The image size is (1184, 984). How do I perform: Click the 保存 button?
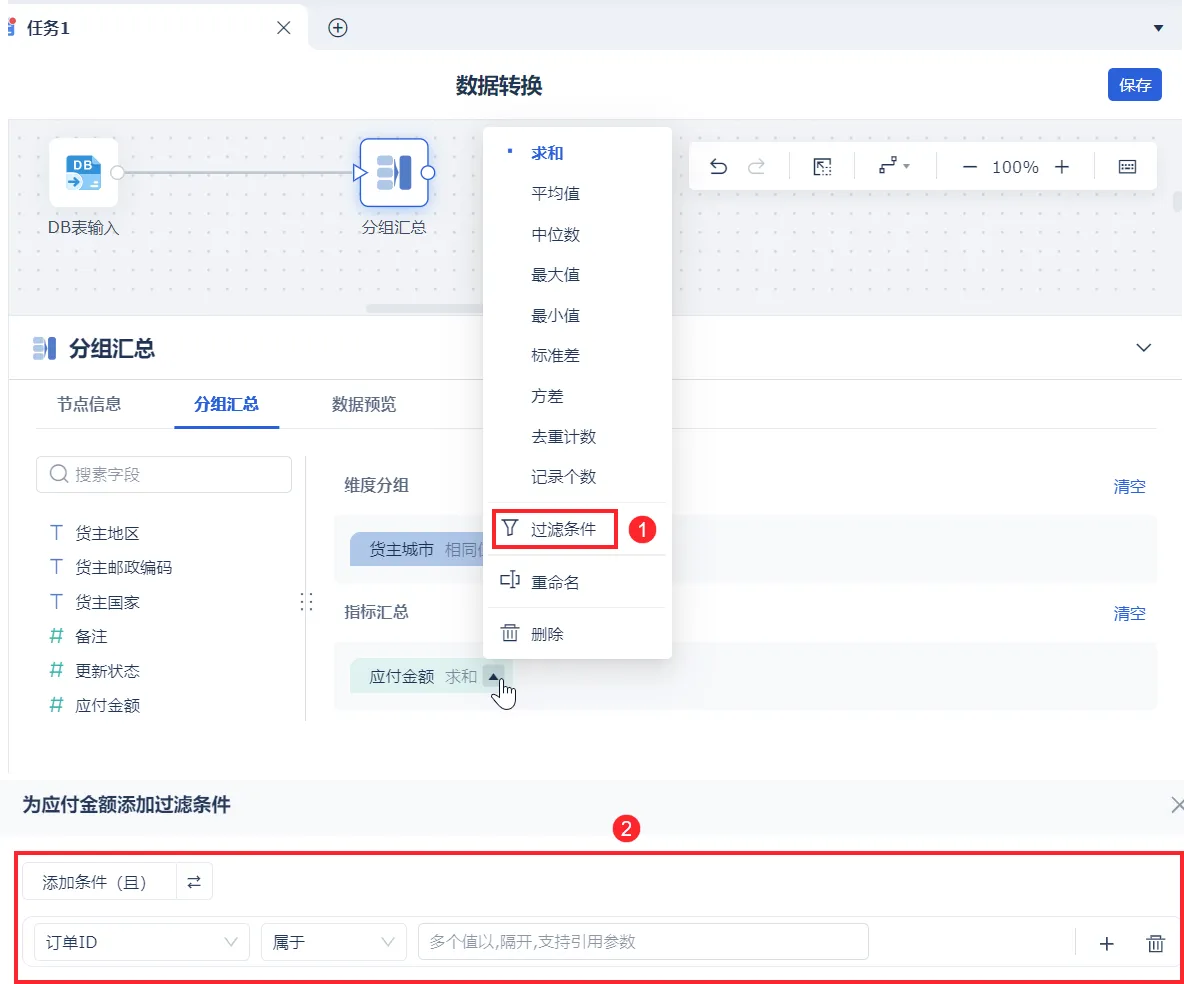point(1134,85)
